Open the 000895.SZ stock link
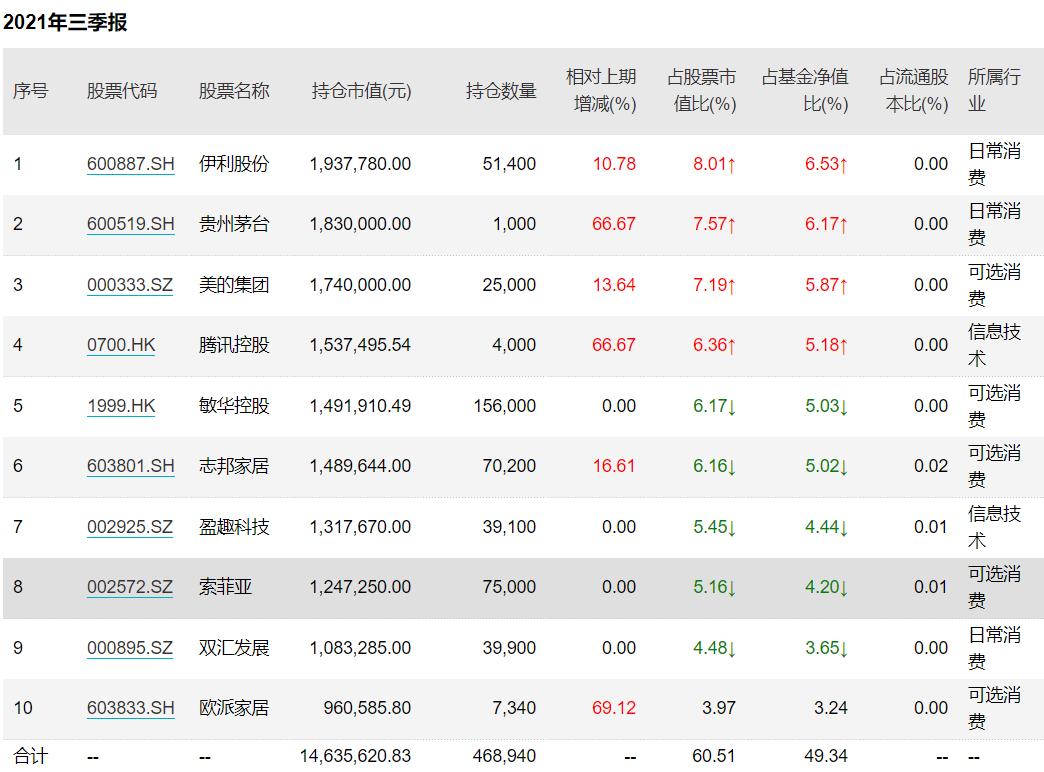 (x=130, y=648)
